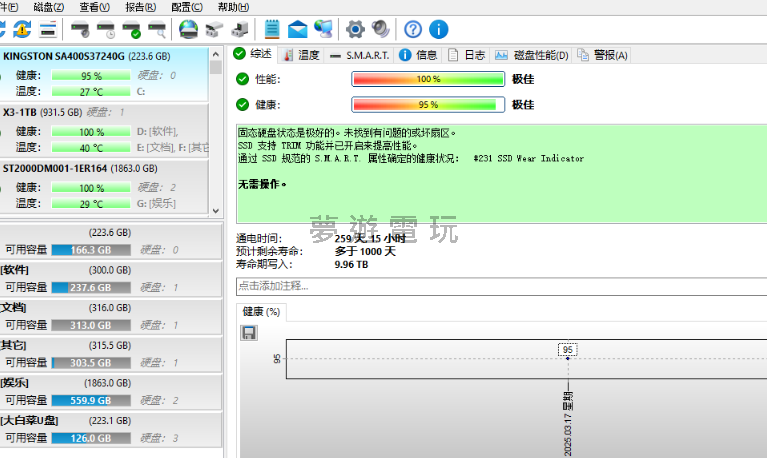Click the speaker sound icon
This screenshot has width=767, height=458.
tap(380, 29)
